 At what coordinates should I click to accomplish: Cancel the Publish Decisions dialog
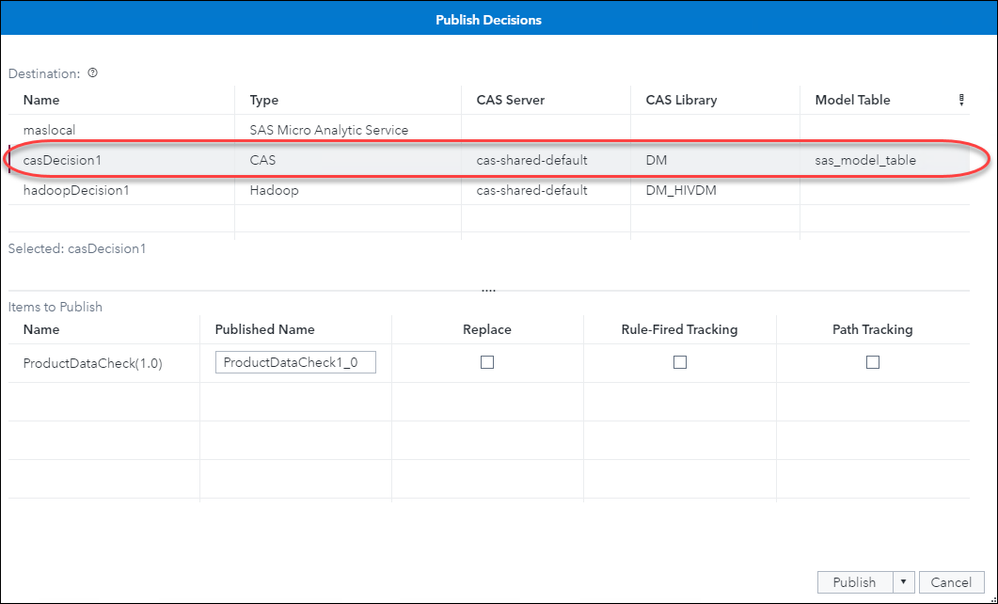pos(950,582)
